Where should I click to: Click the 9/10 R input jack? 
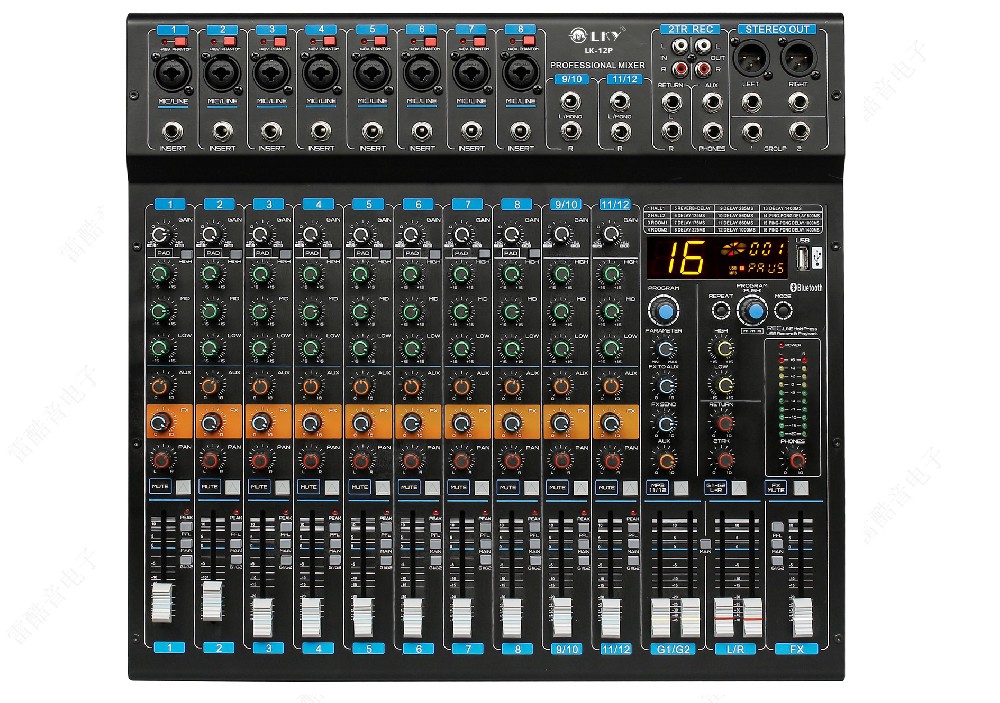point(570,131)
